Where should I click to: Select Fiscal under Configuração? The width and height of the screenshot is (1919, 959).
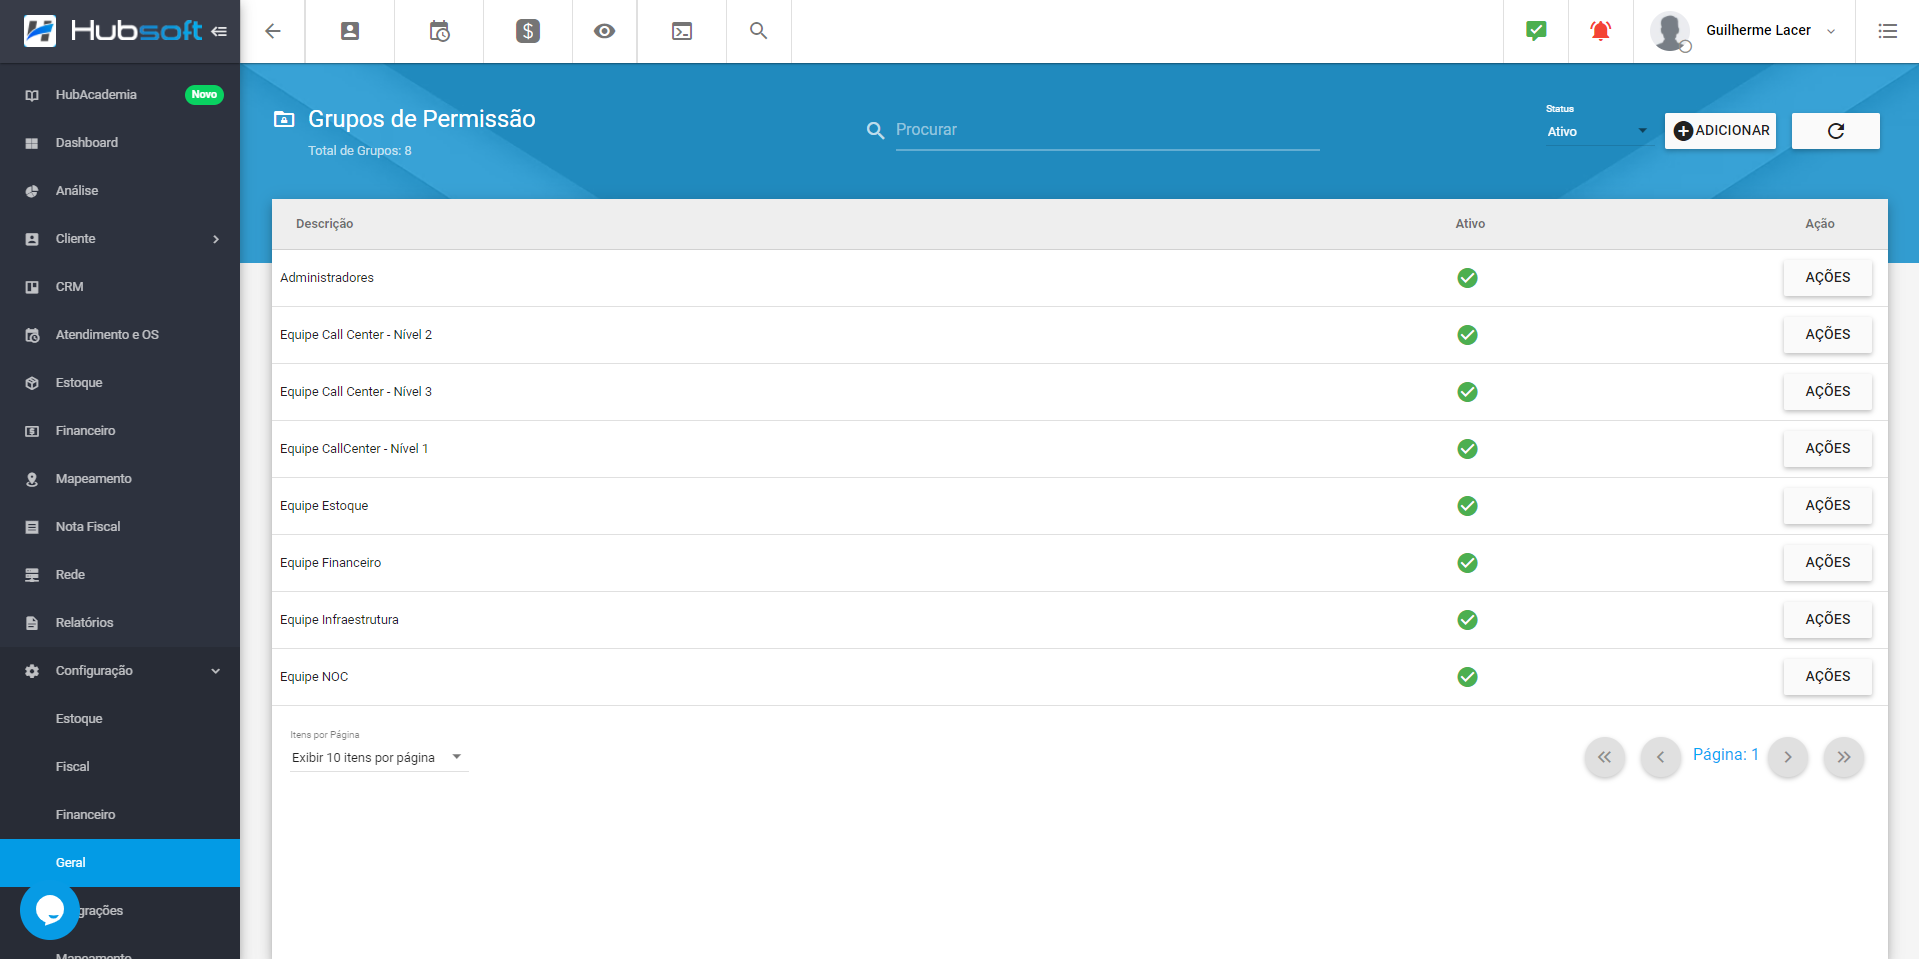120,767
